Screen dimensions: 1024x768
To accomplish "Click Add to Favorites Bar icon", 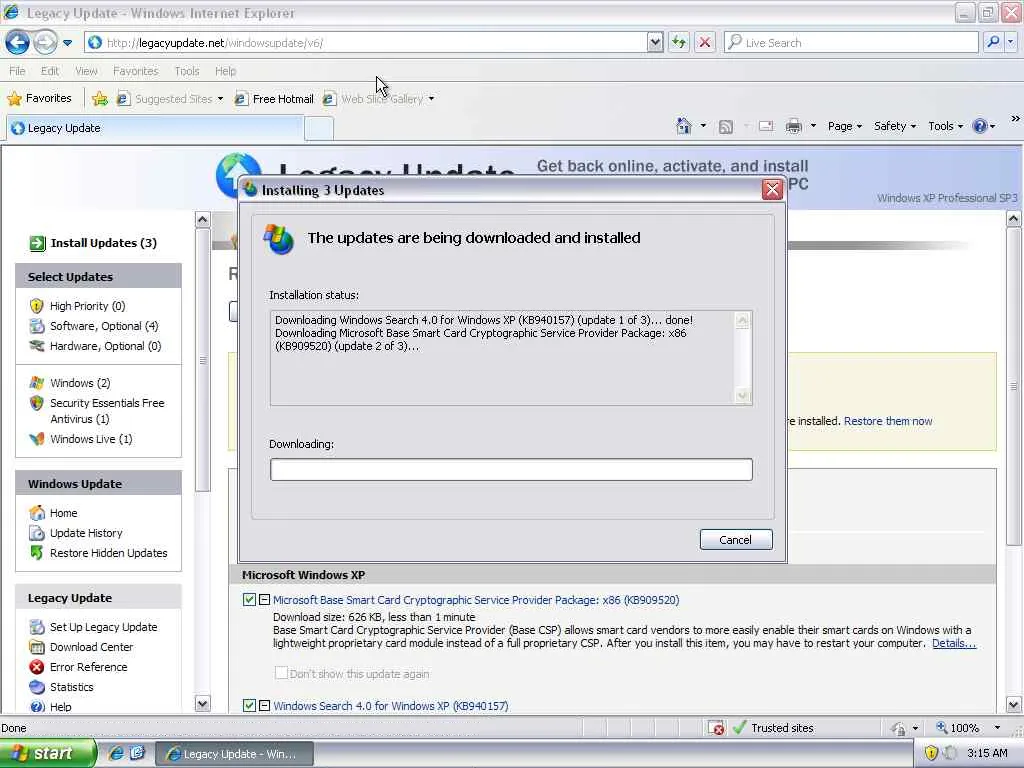I will [x=100, y=99].
